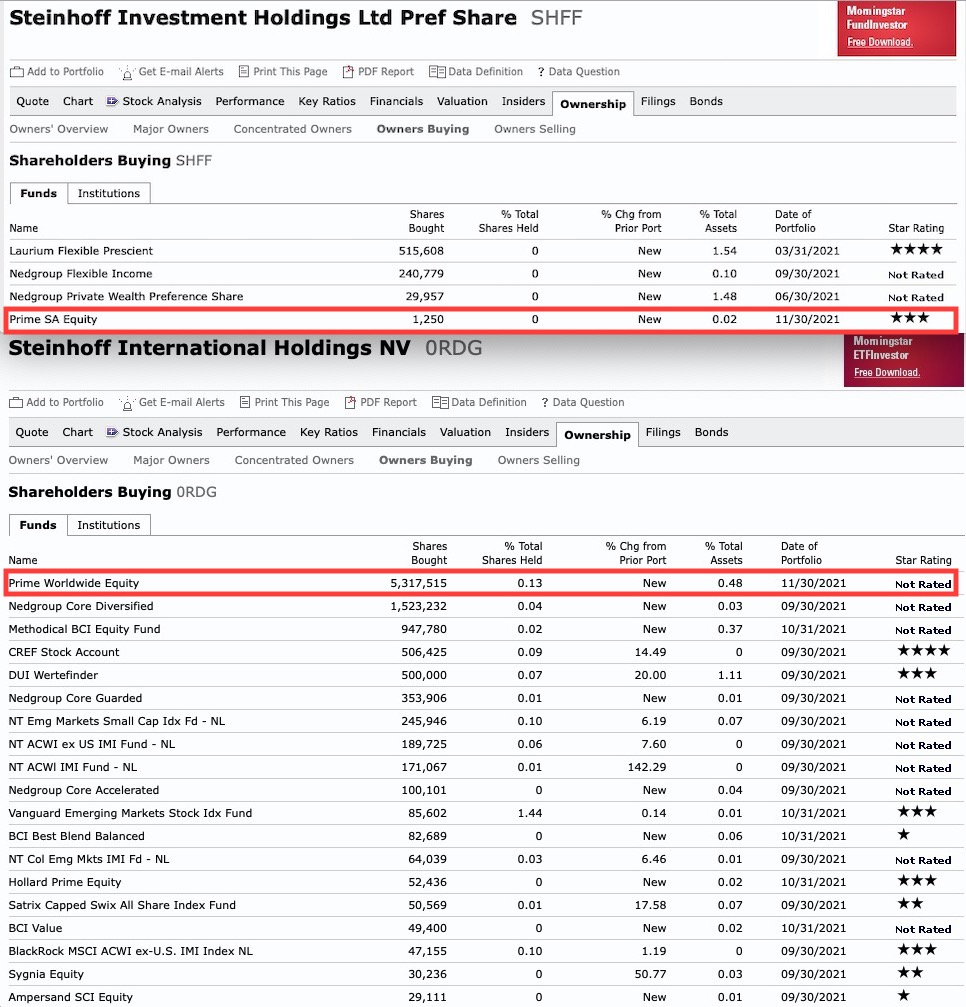Click the Print This Page icon for SHFF
The image size is (966, 1007).
(x=242, y=71)
